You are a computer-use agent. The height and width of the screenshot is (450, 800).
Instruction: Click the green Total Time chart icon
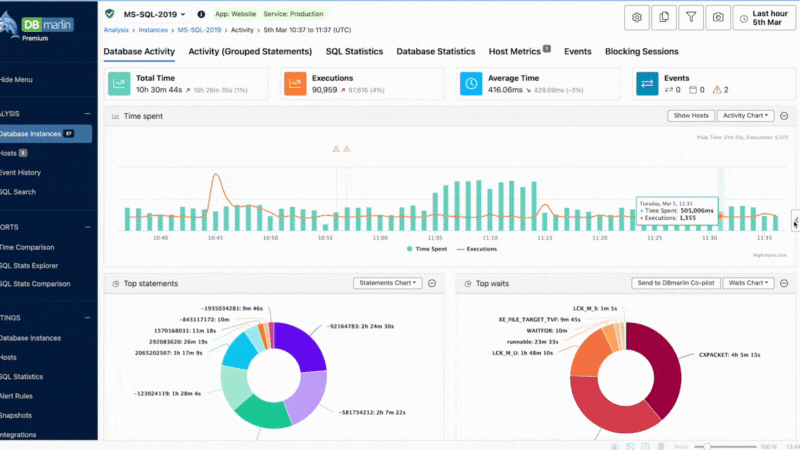[119, 83]
